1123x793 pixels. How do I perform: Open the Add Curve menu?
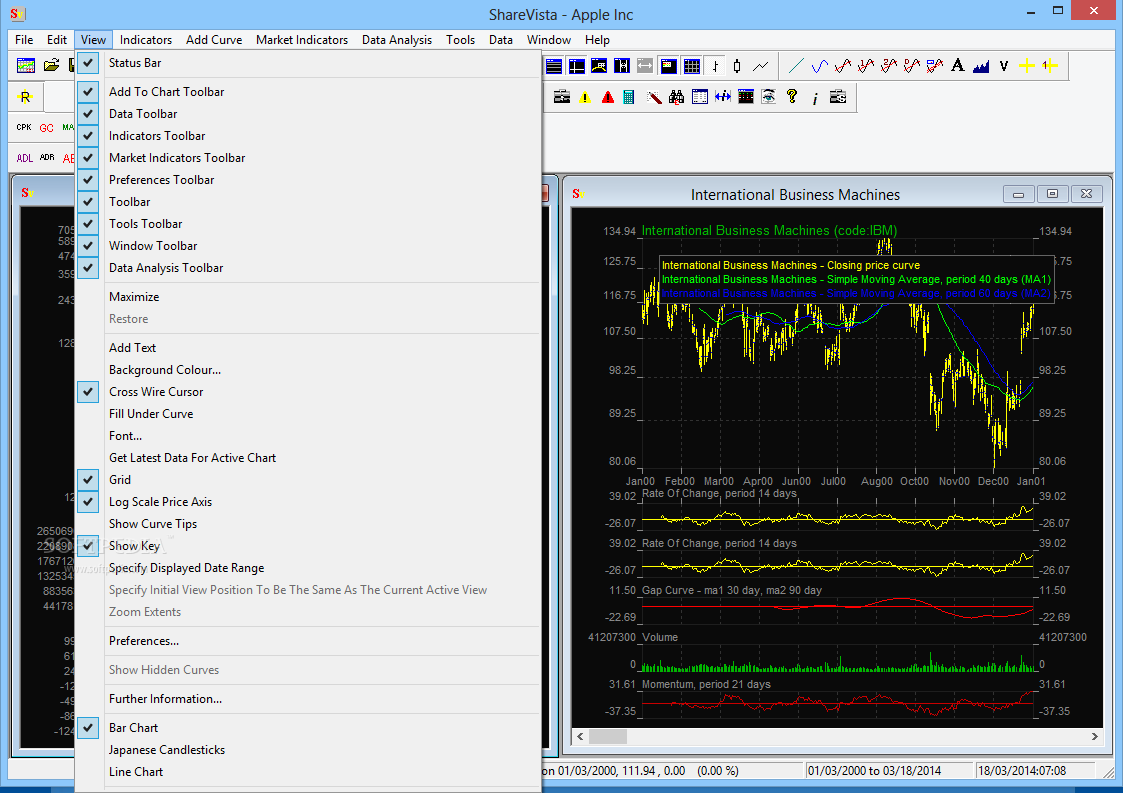click(214, 39)
